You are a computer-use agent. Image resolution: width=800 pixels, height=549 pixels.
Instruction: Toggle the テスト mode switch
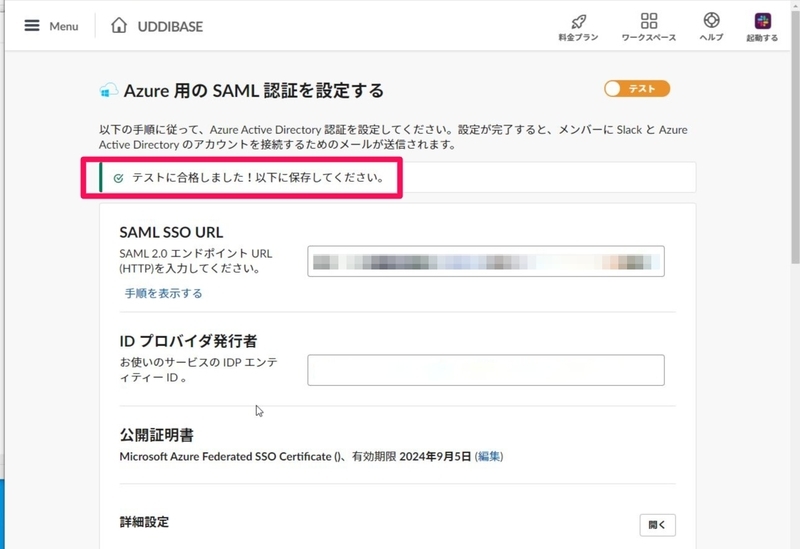[637, 89]
